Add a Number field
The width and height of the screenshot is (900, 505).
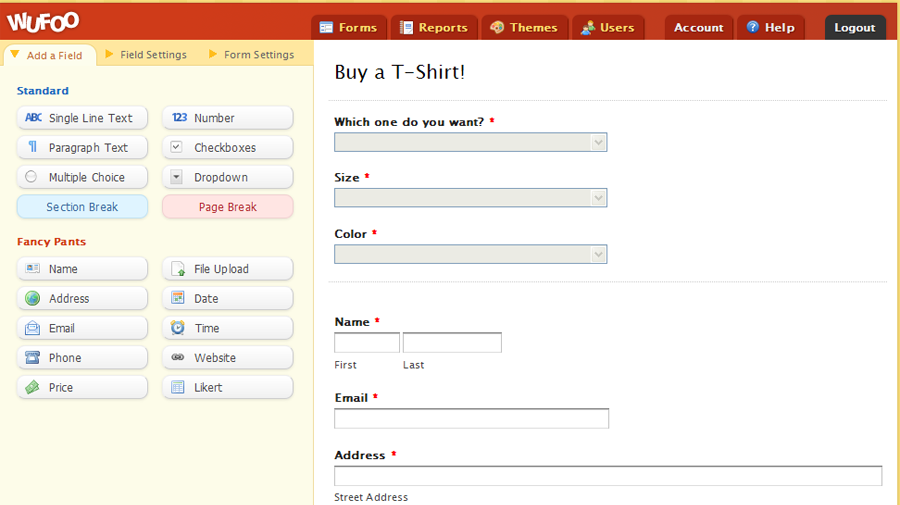(x=228, y=118)
